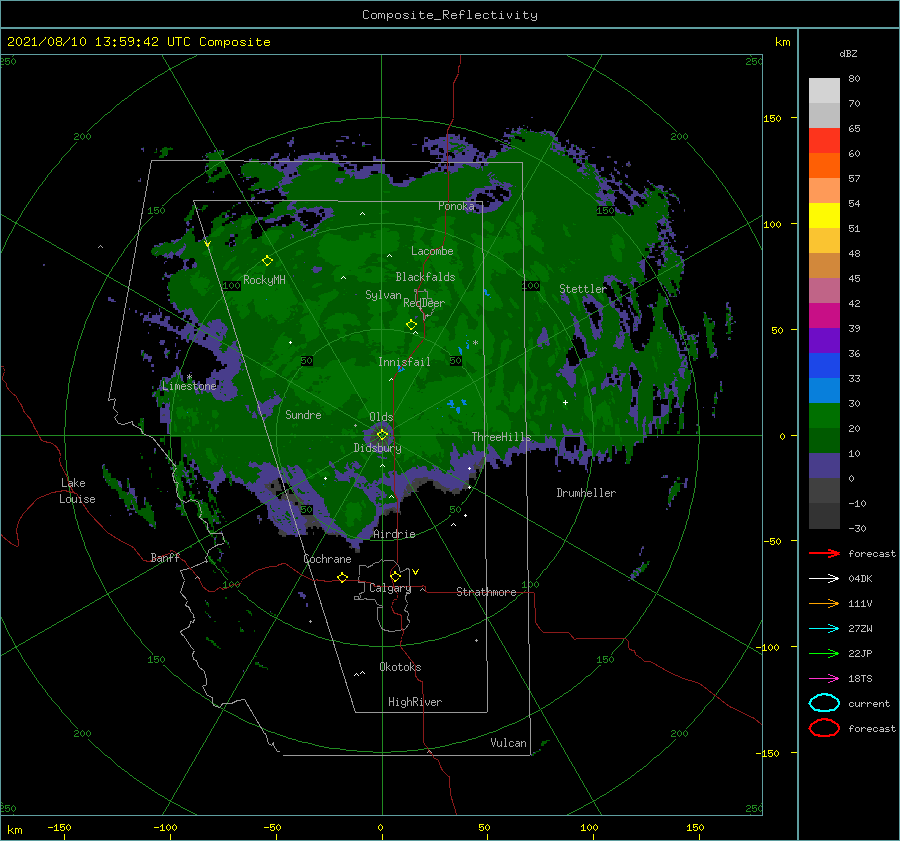Click the yellow diamond marker above Calgary

tap(395, 576)
